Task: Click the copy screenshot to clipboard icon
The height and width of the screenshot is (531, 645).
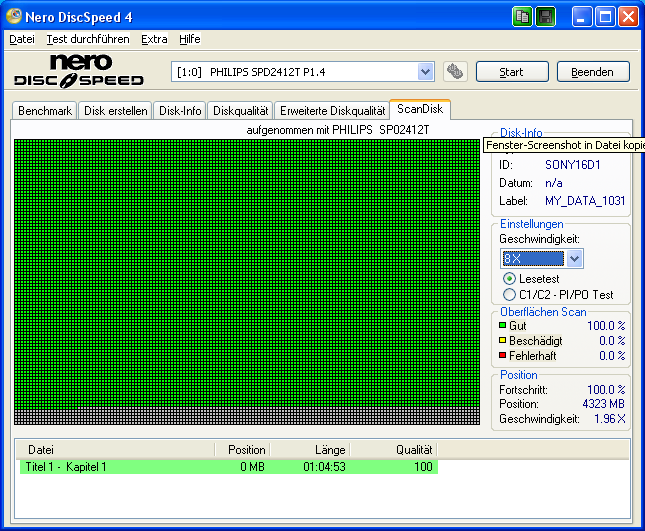Action: pyautogui.click(x=523, y=17)
